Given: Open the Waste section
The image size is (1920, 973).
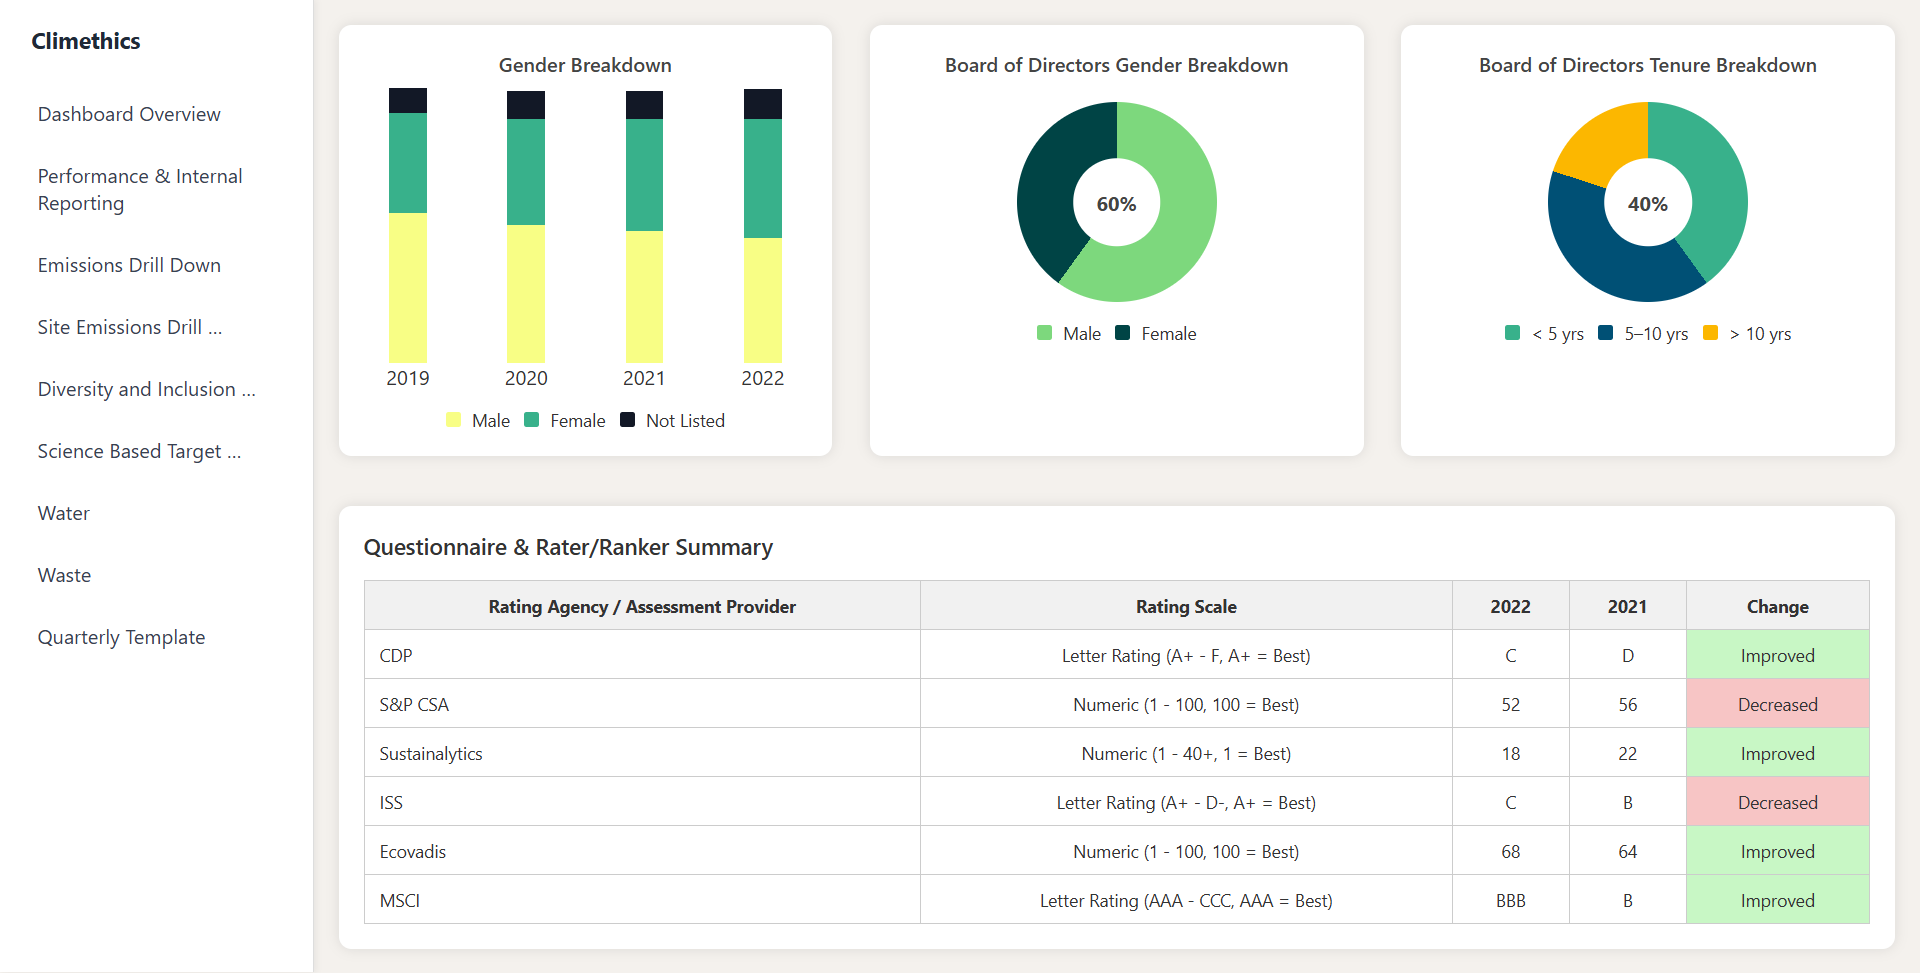Looking at the screenshot, I should click(64, 575).
